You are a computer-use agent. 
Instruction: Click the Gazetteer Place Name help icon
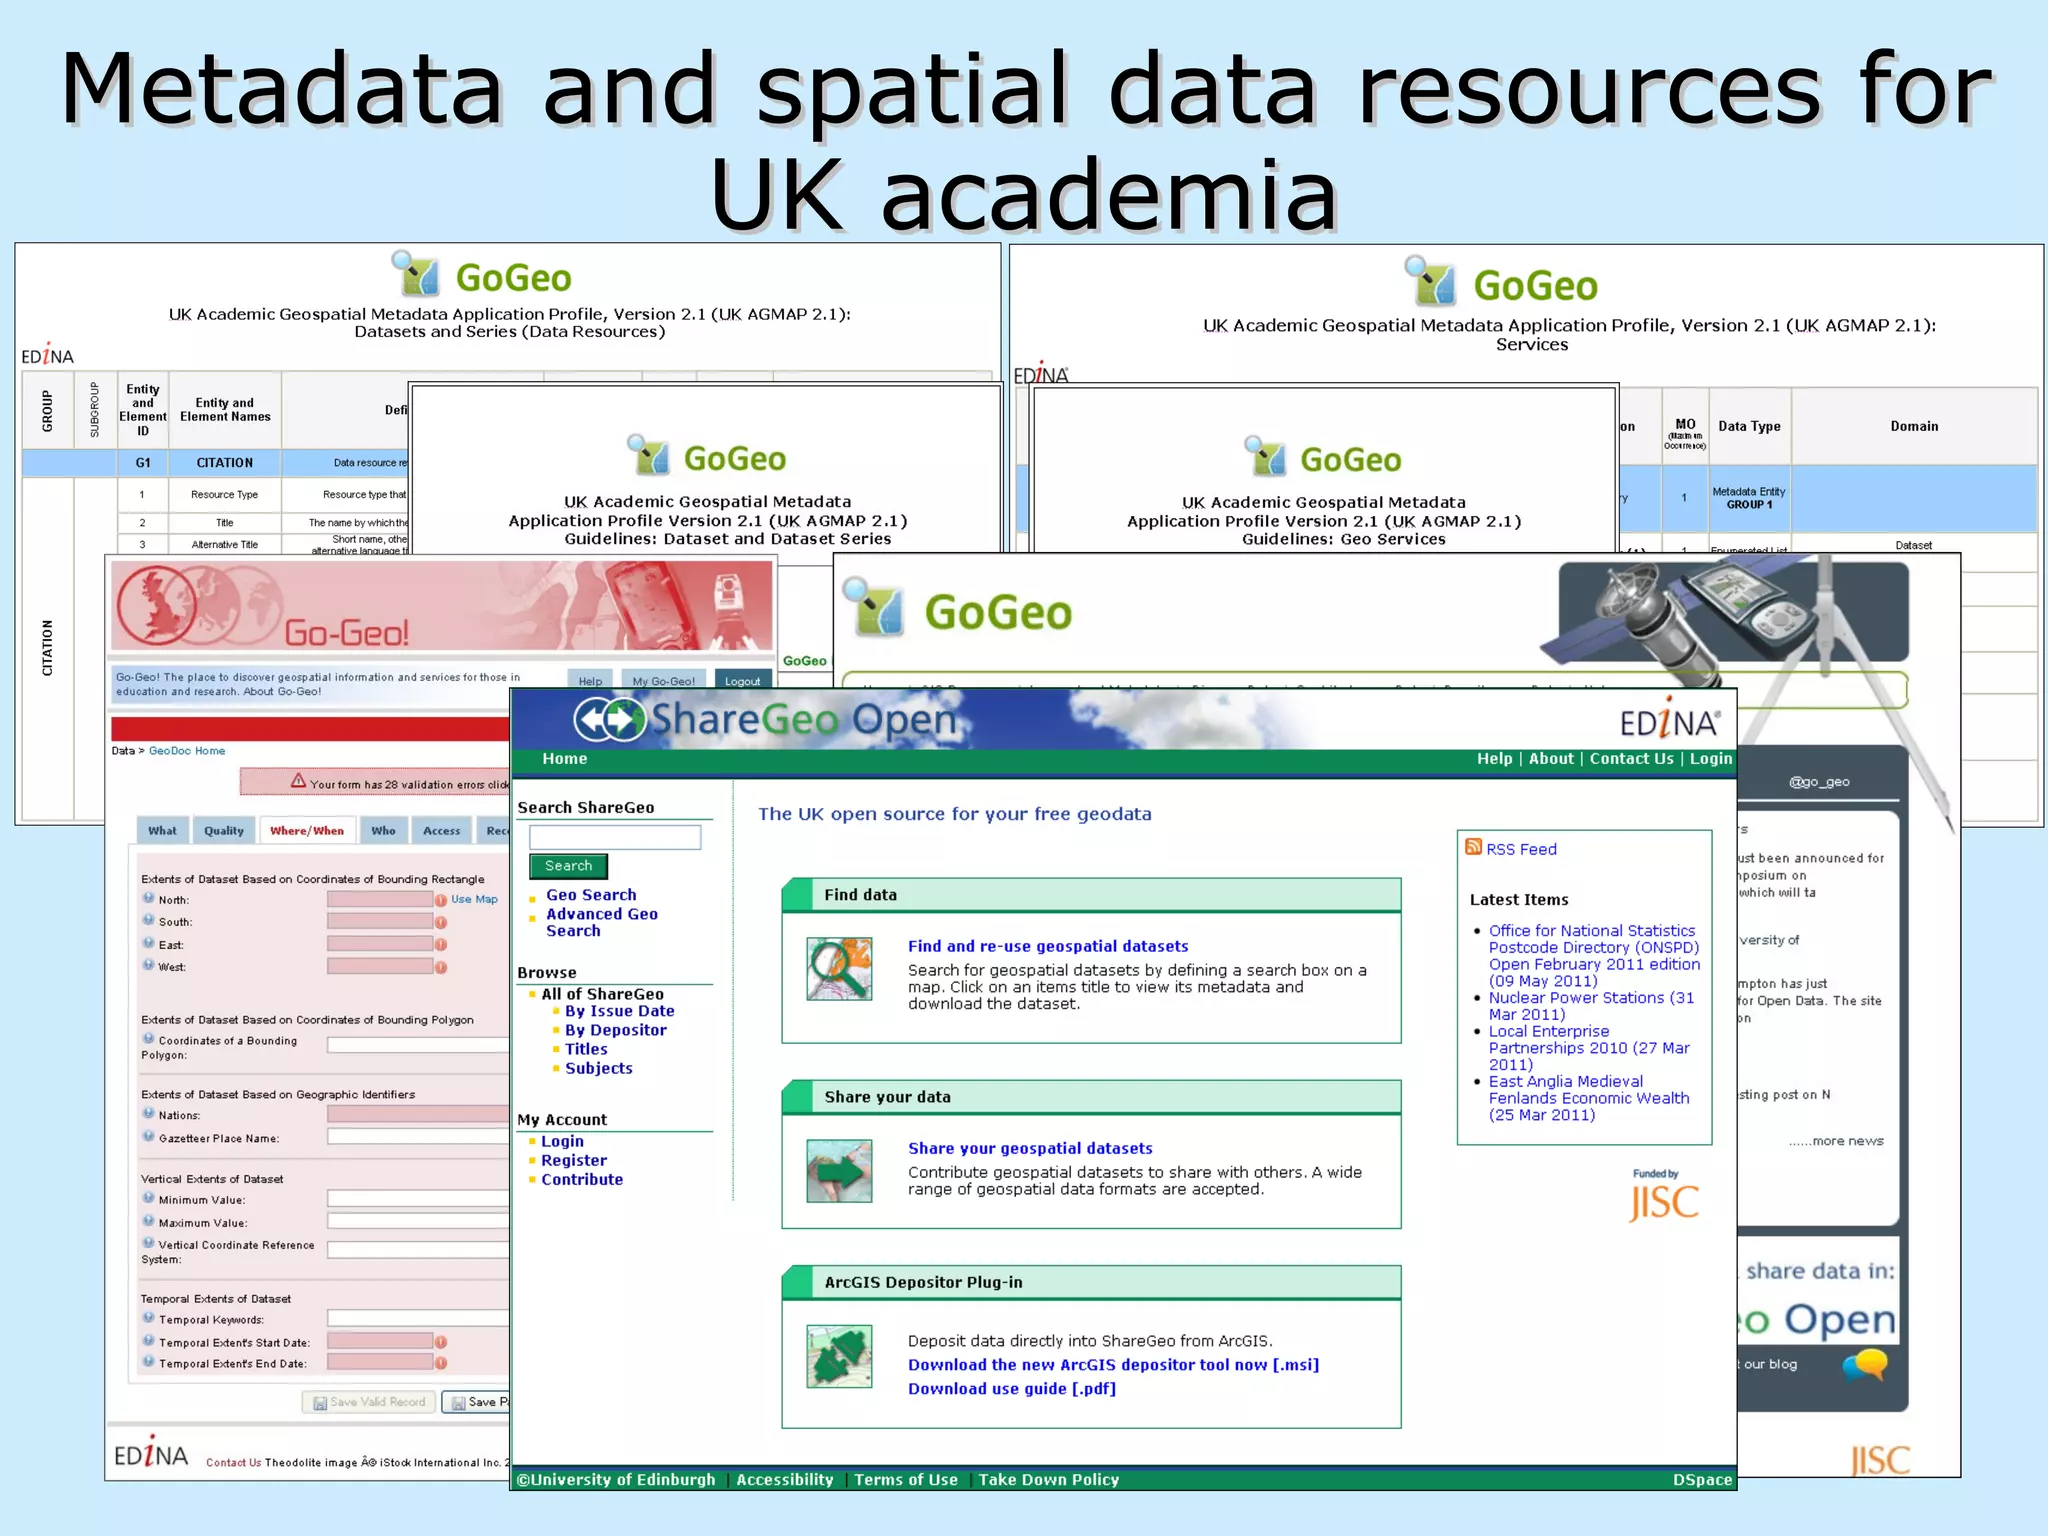click(x=149, y=1137)
